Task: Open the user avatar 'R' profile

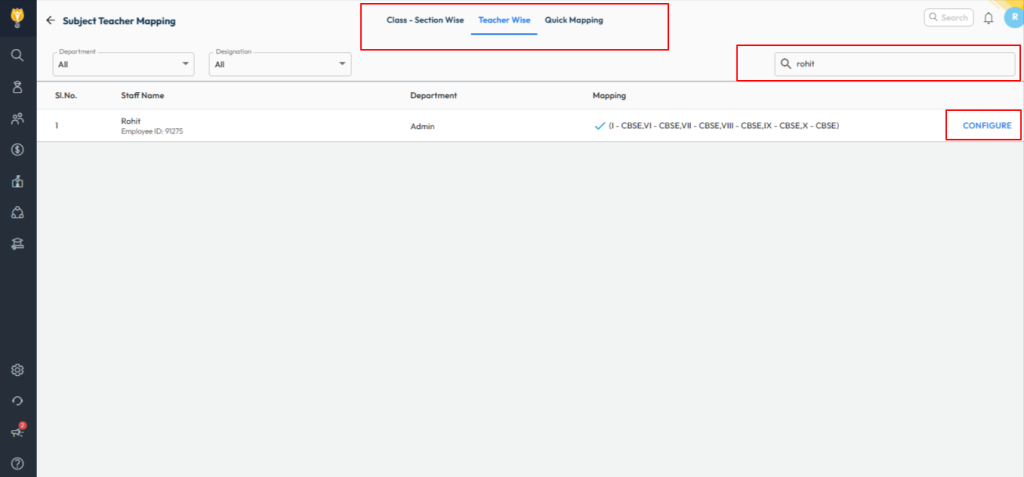Action: (1011, 18)
